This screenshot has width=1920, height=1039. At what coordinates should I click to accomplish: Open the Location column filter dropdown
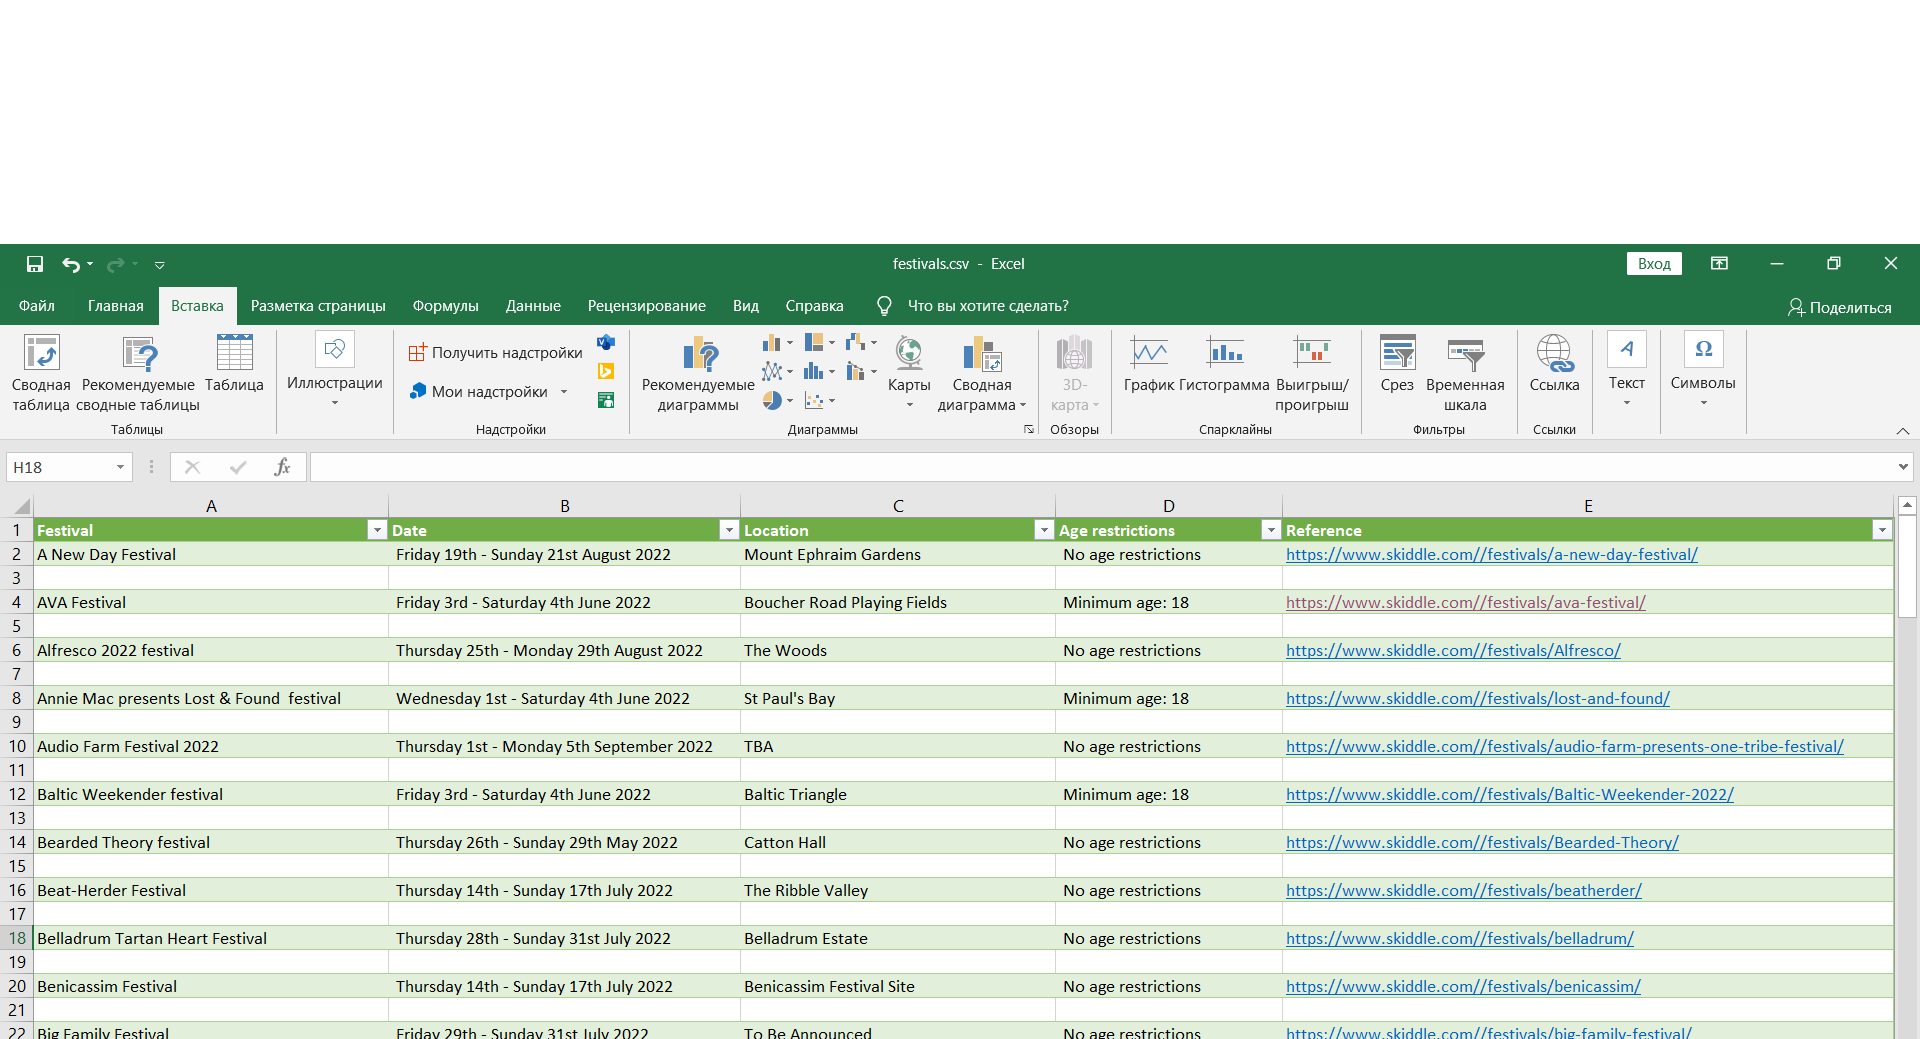[1044, 530]
